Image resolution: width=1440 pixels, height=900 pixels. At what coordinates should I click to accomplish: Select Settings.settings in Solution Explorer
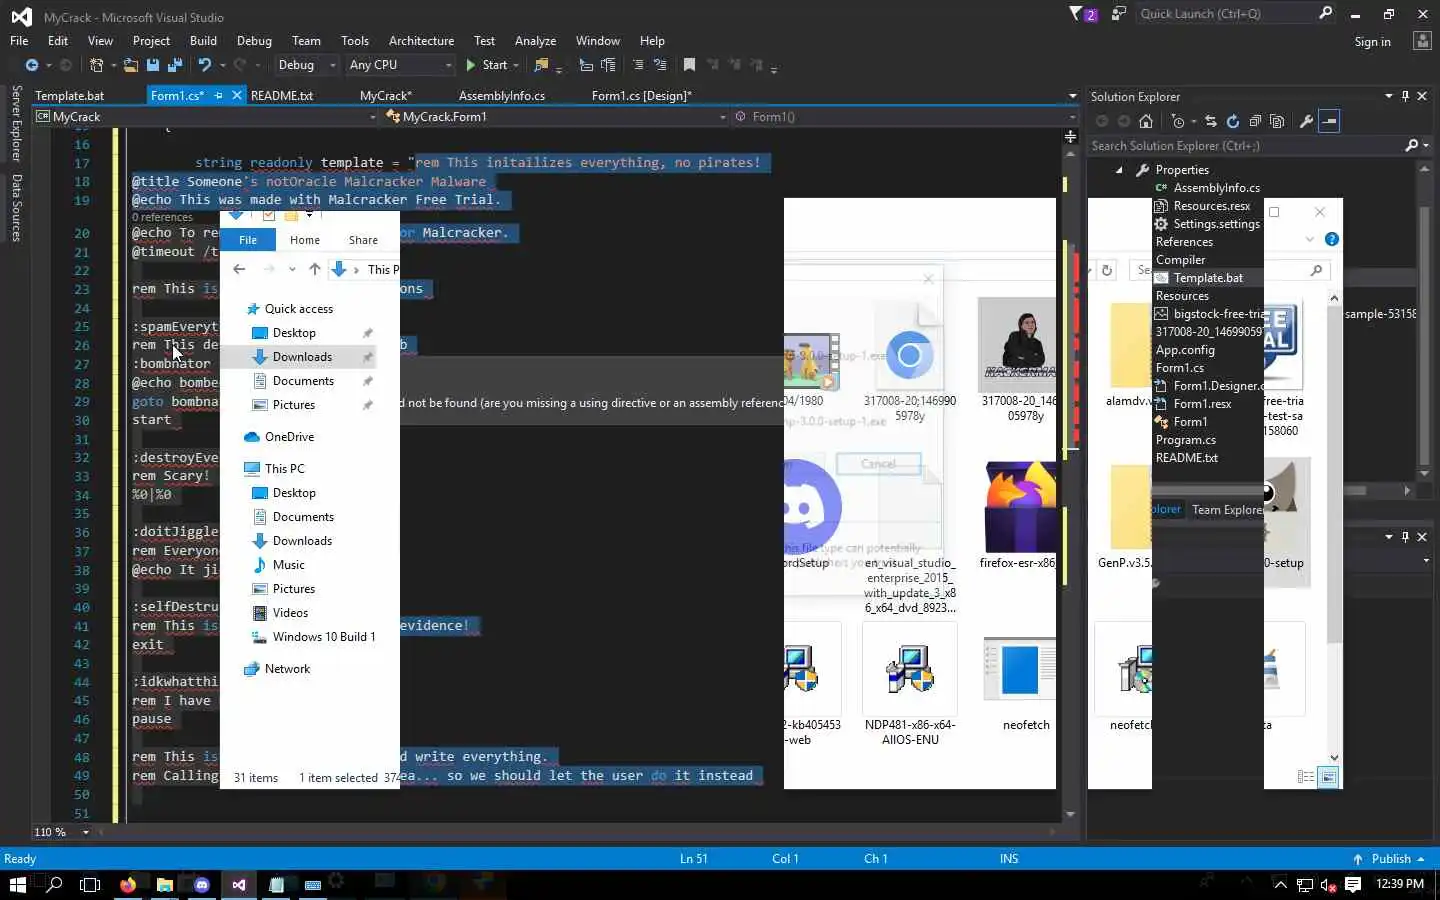point(1216,224)
